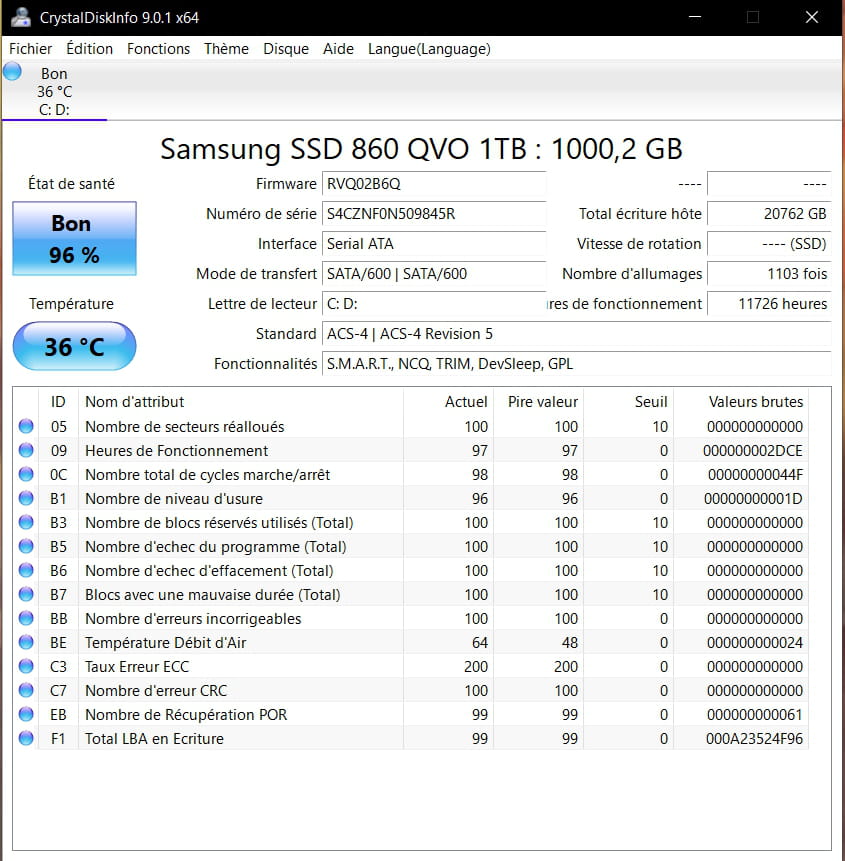
Task: Click status orb for attribute 0C power cycles
Action: (26, 474)
